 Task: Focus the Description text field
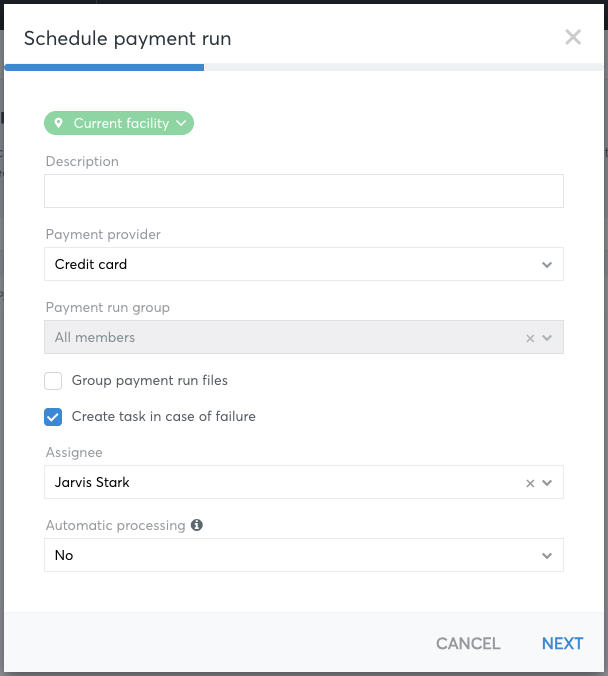(x=304, y=191)
